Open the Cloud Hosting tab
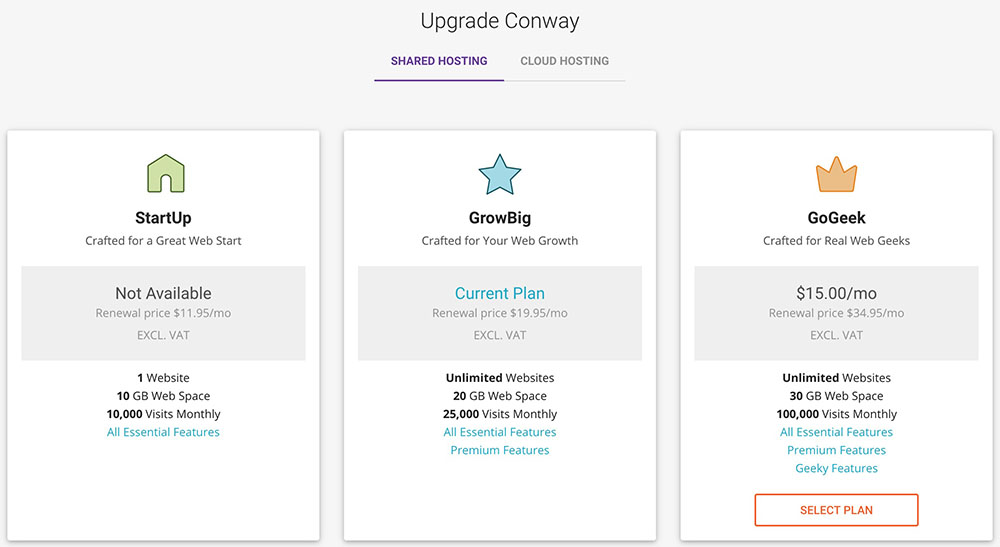 [564, 61]
